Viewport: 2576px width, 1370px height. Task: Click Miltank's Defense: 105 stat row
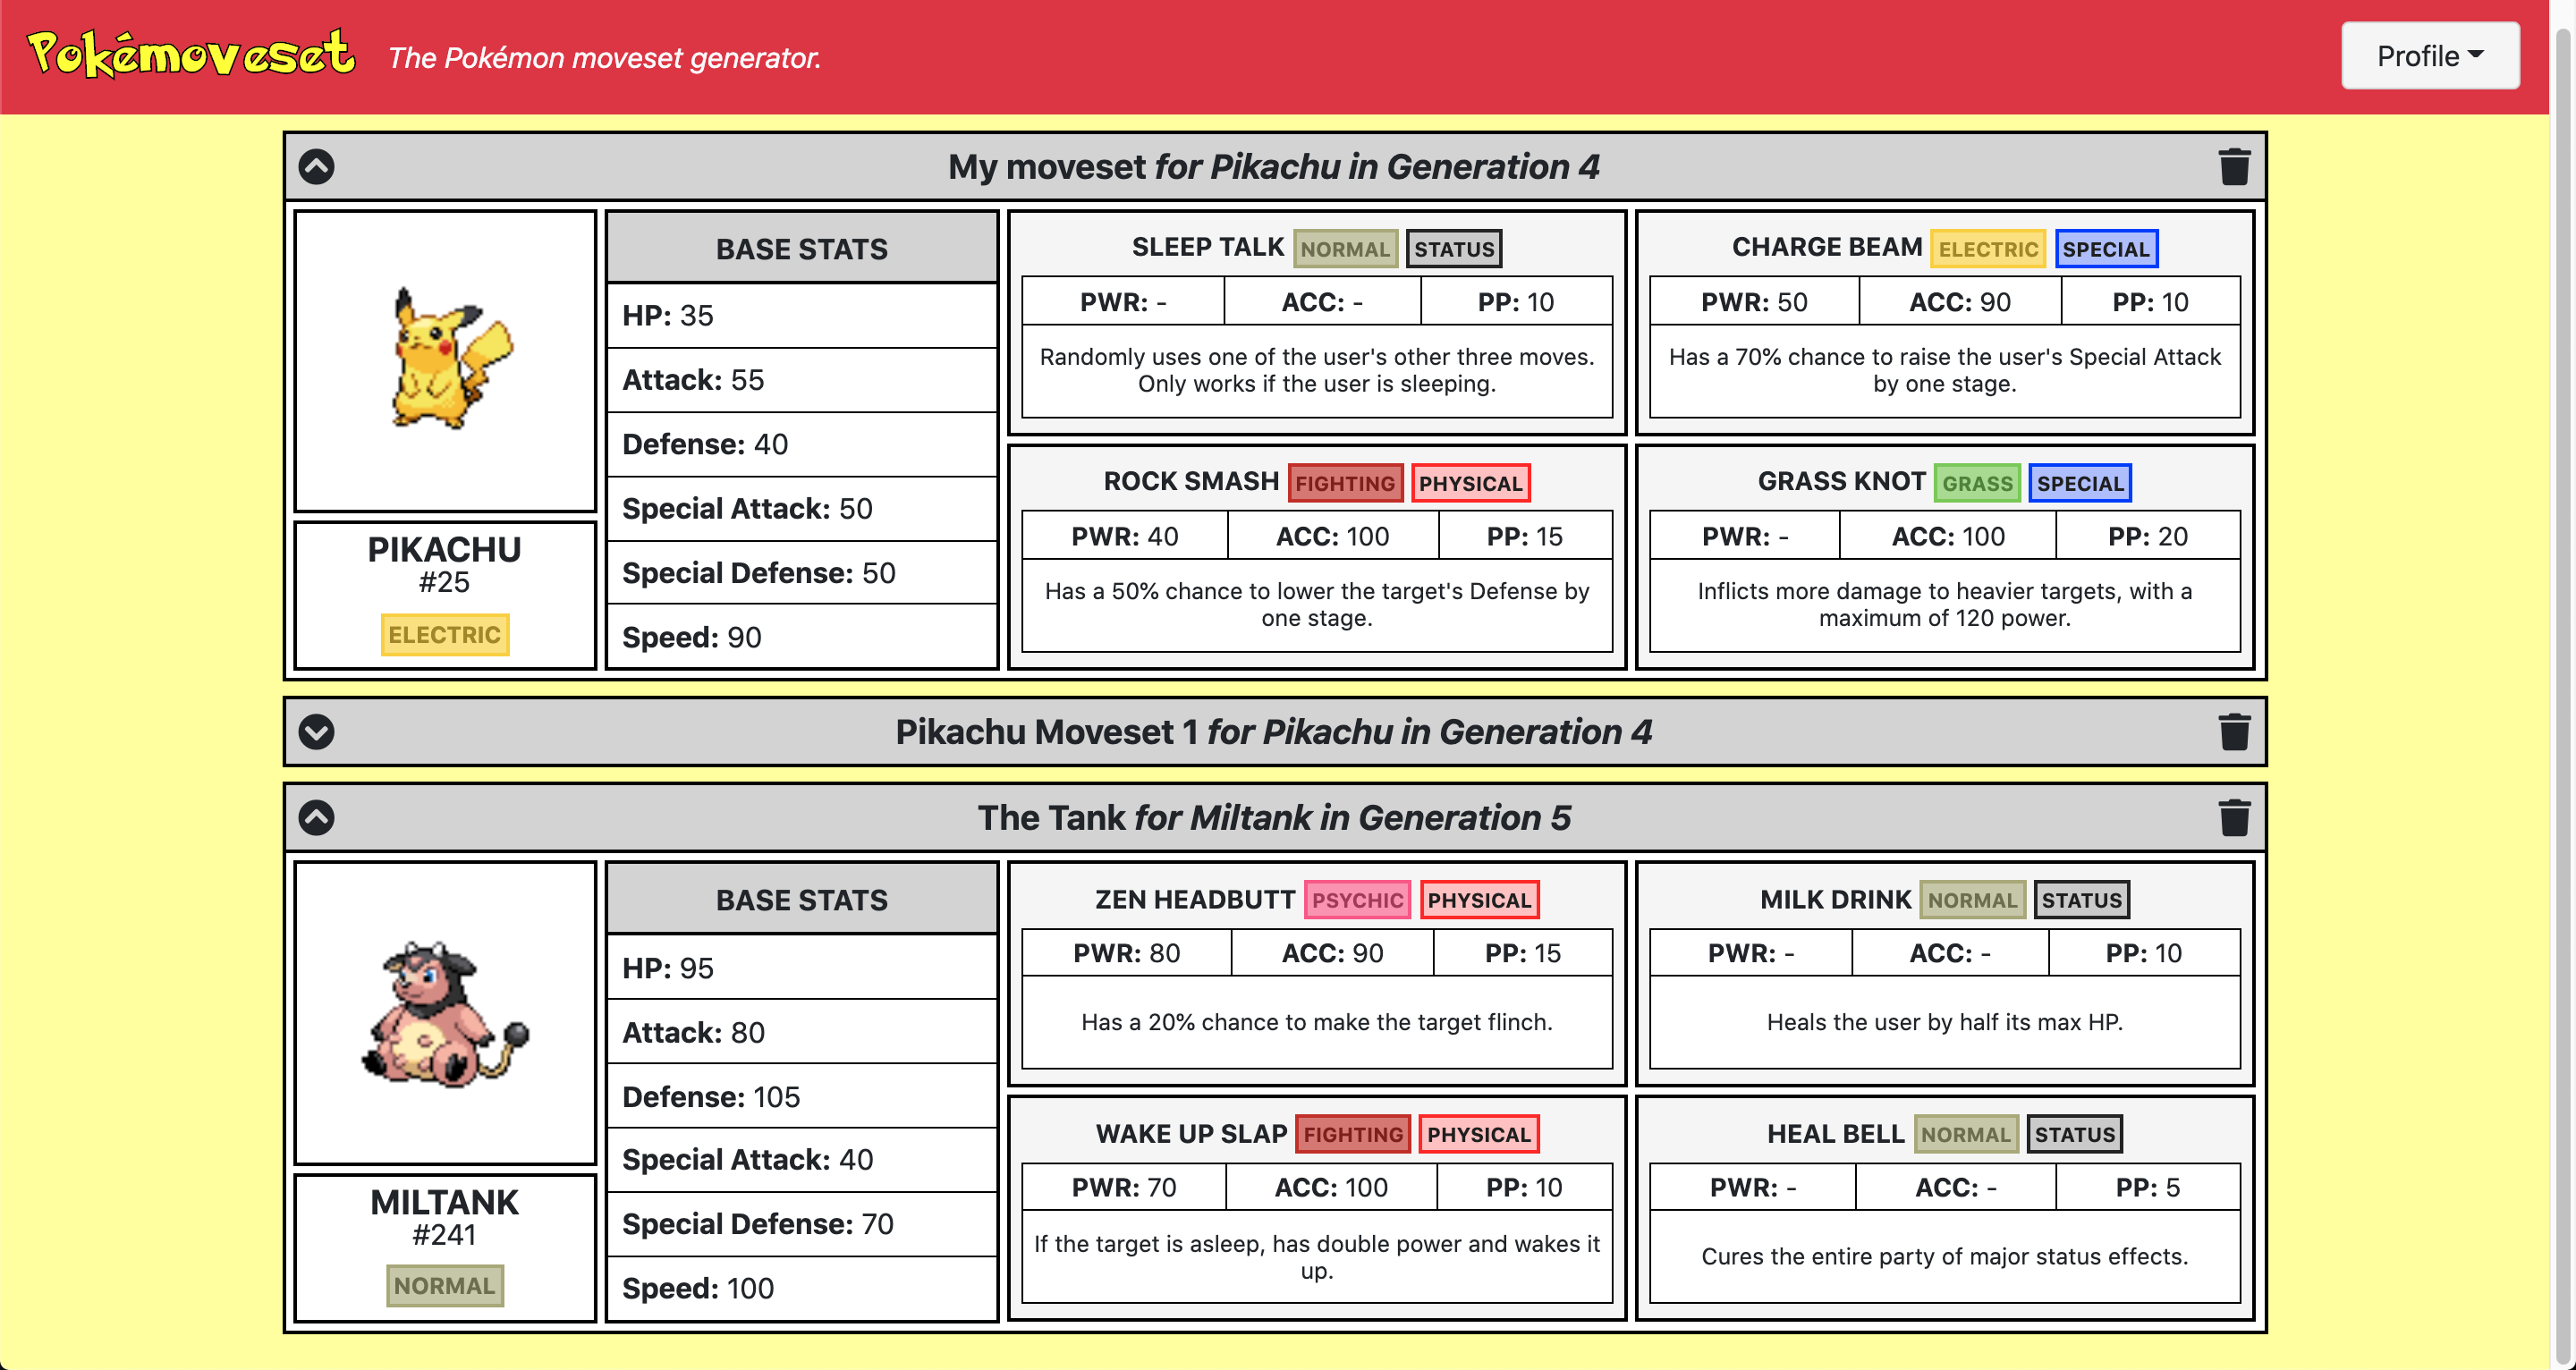(x=802, y=1096)
